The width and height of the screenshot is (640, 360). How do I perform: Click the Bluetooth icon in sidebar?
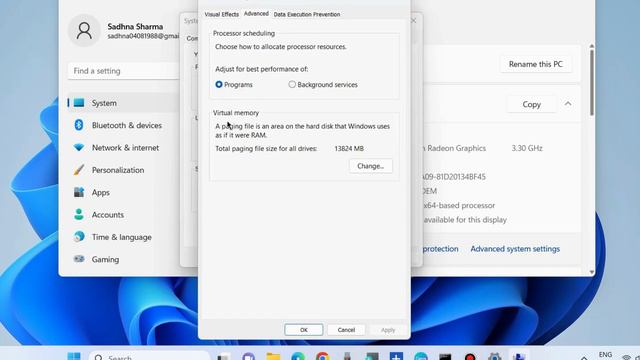click(79, 125)
